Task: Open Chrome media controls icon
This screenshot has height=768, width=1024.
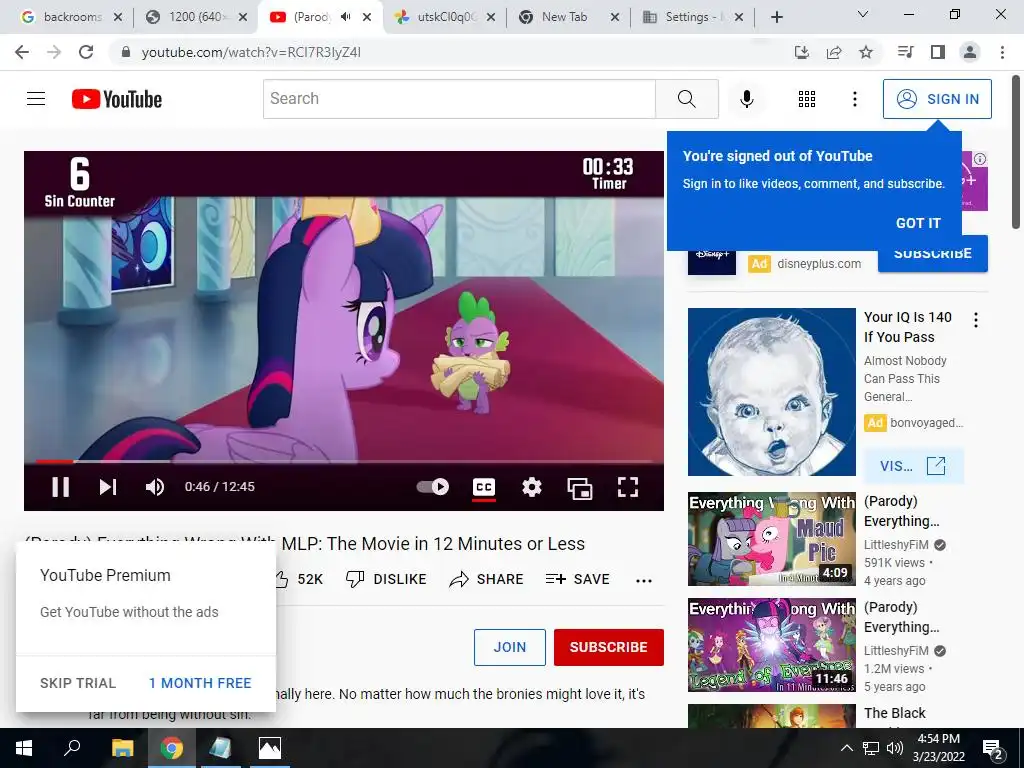Action: (x=906, y=52)
